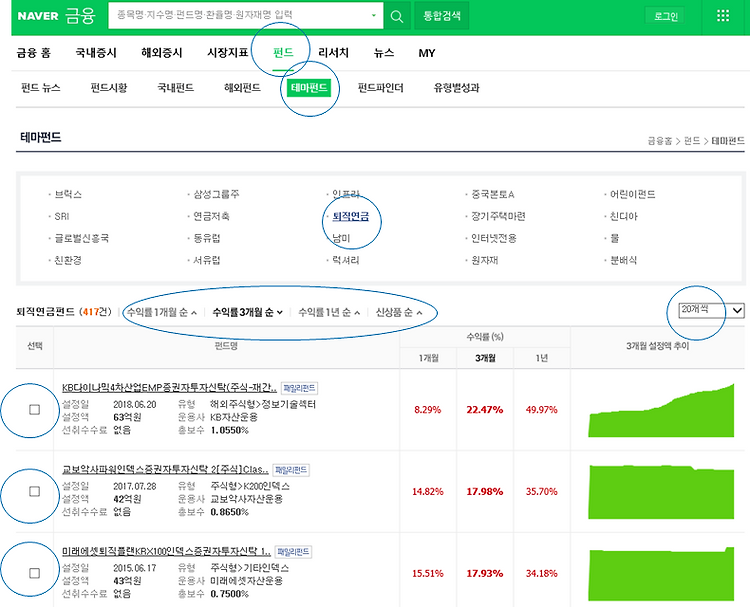Sort by 수익률 1개월 순
Image resolution: width=750 pixels, height=607 pixels.
(x=162, y=312)
